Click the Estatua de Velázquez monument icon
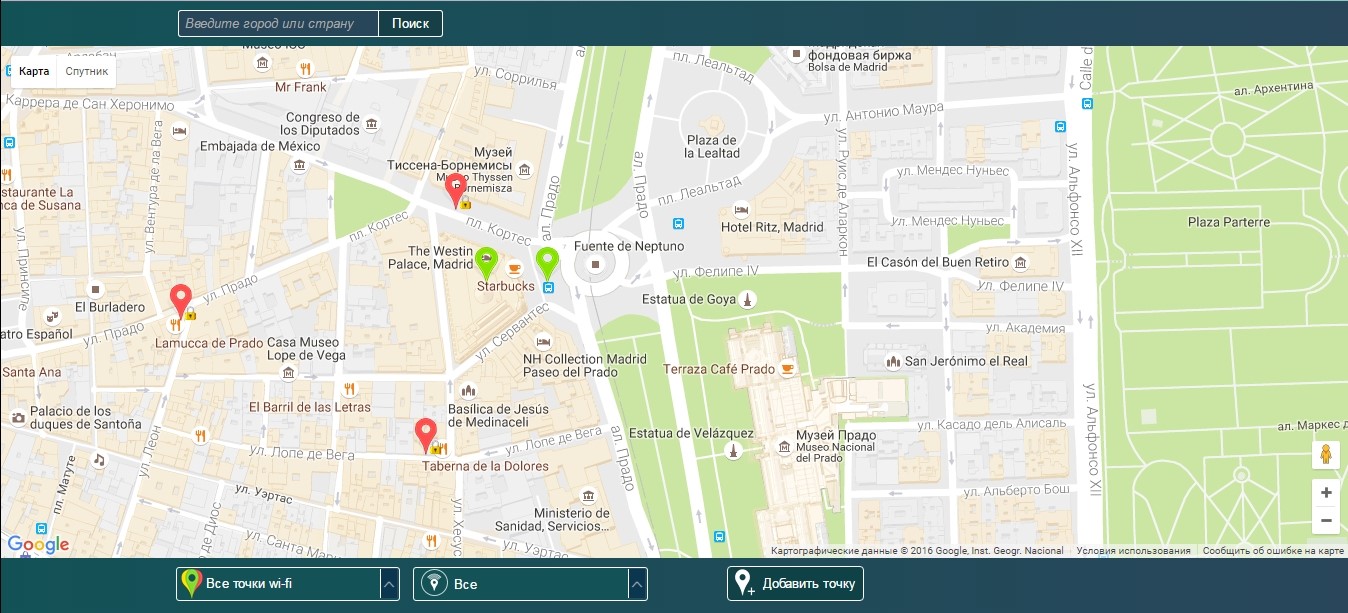Screen dimensions: 1348x613 (733, 450)
